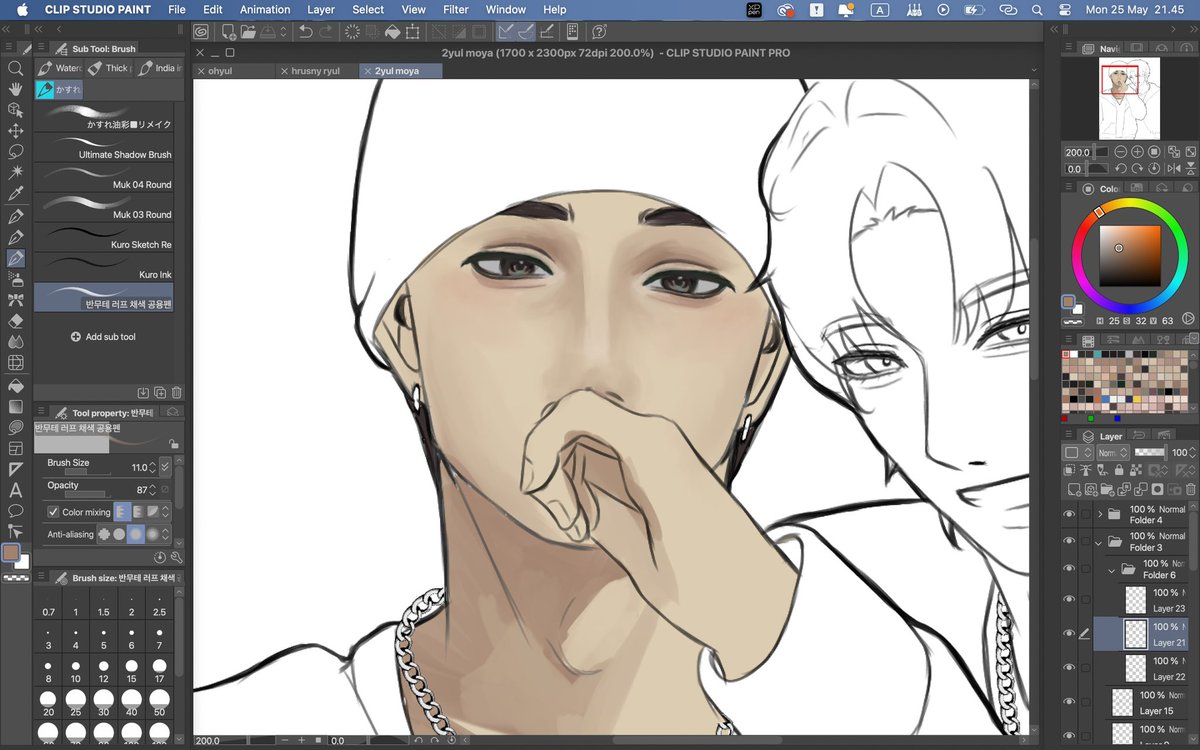Toggle the Folder 4 lock checkbox column
The image size is (1200, 750).
[x=1085, y=514]
